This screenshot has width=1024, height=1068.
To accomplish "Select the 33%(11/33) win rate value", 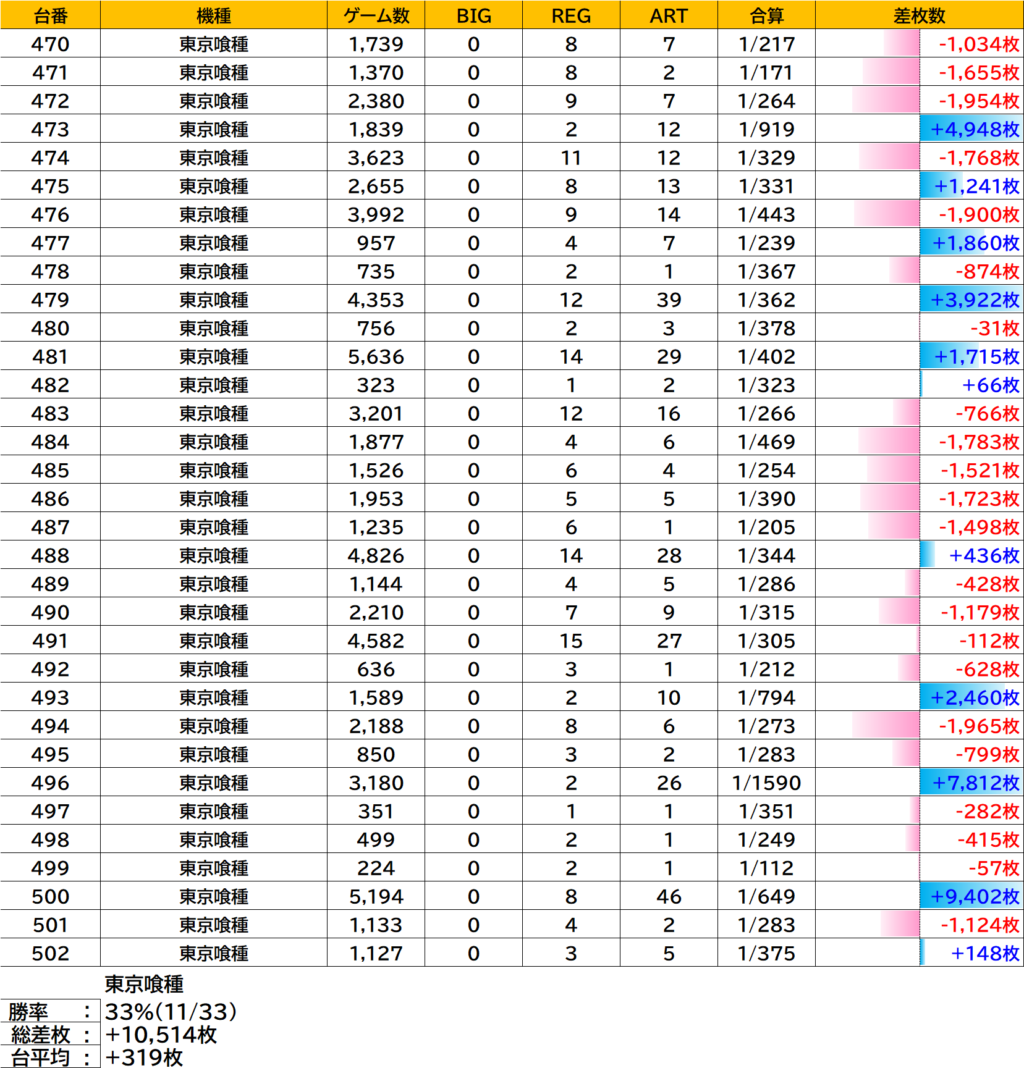I will [171, 1011].
